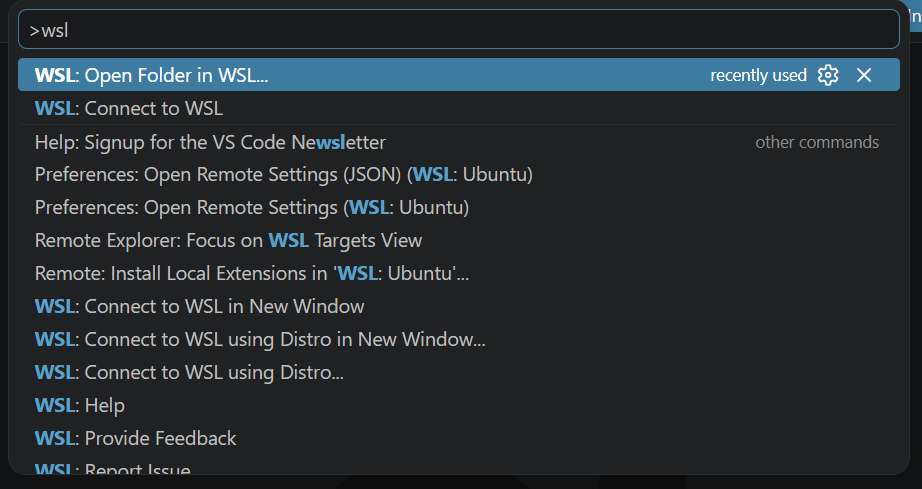Open the WSL: Help command
Screen dimensions: 922x489
459,405
